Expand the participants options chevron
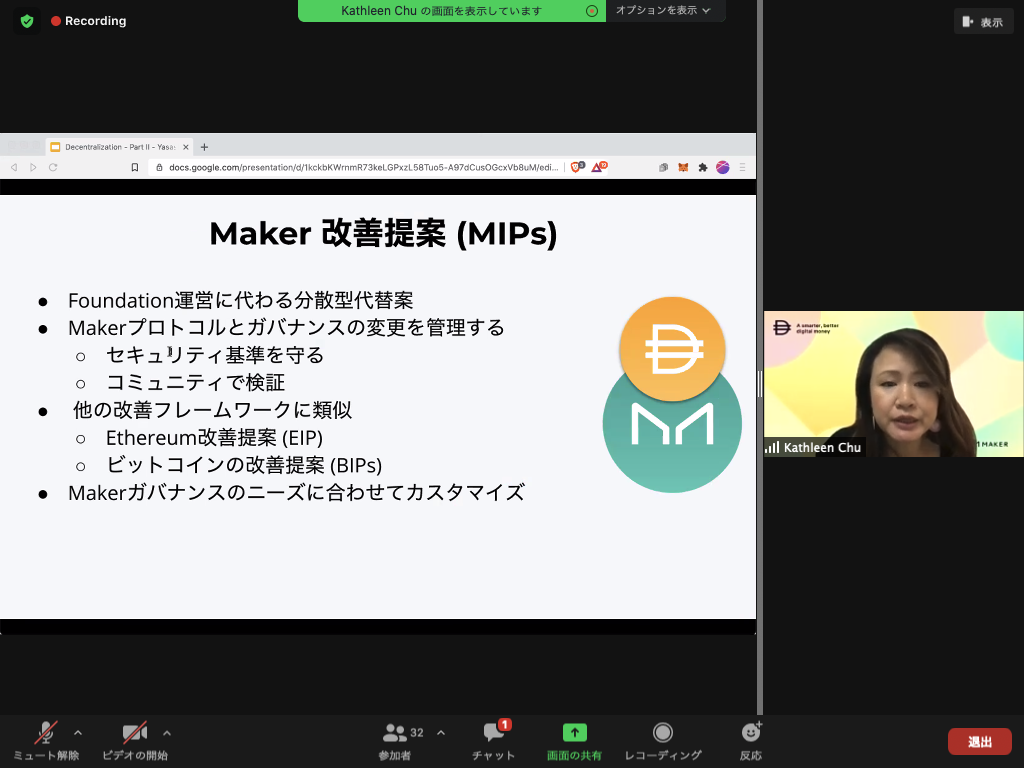Image resolution: width=1024 pixels, height=768 pixels. (441, 733)
